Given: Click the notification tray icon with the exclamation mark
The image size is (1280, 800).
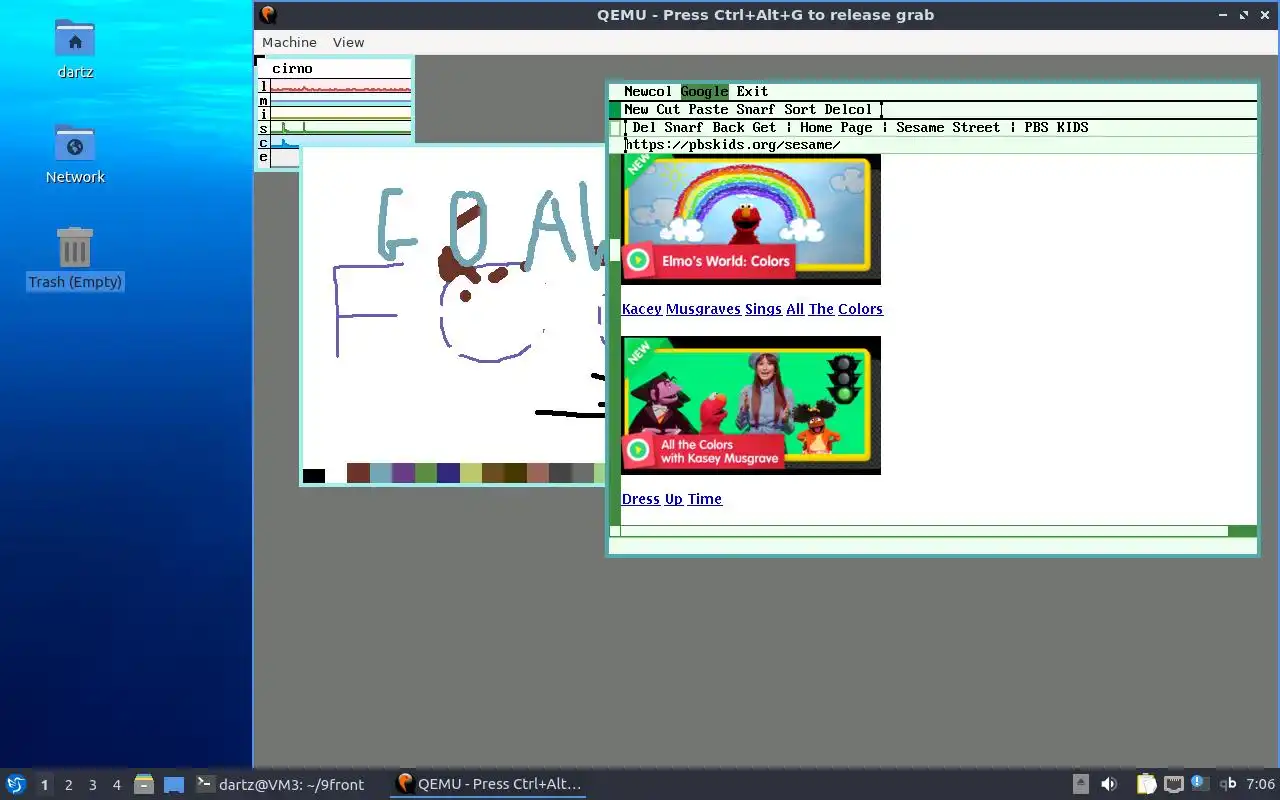Looking at the screenshot, I should (1199, 784).
